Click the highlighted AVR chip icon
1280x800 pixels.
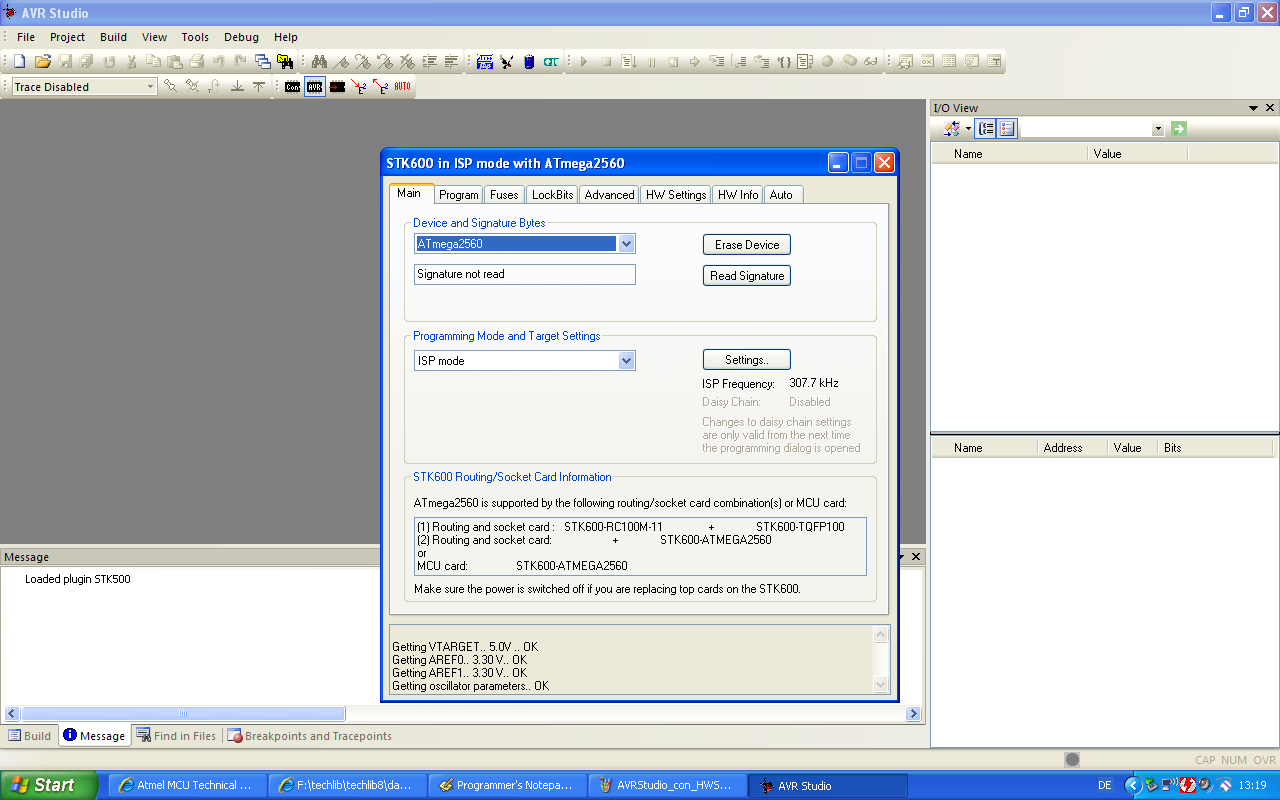point(315,87)
